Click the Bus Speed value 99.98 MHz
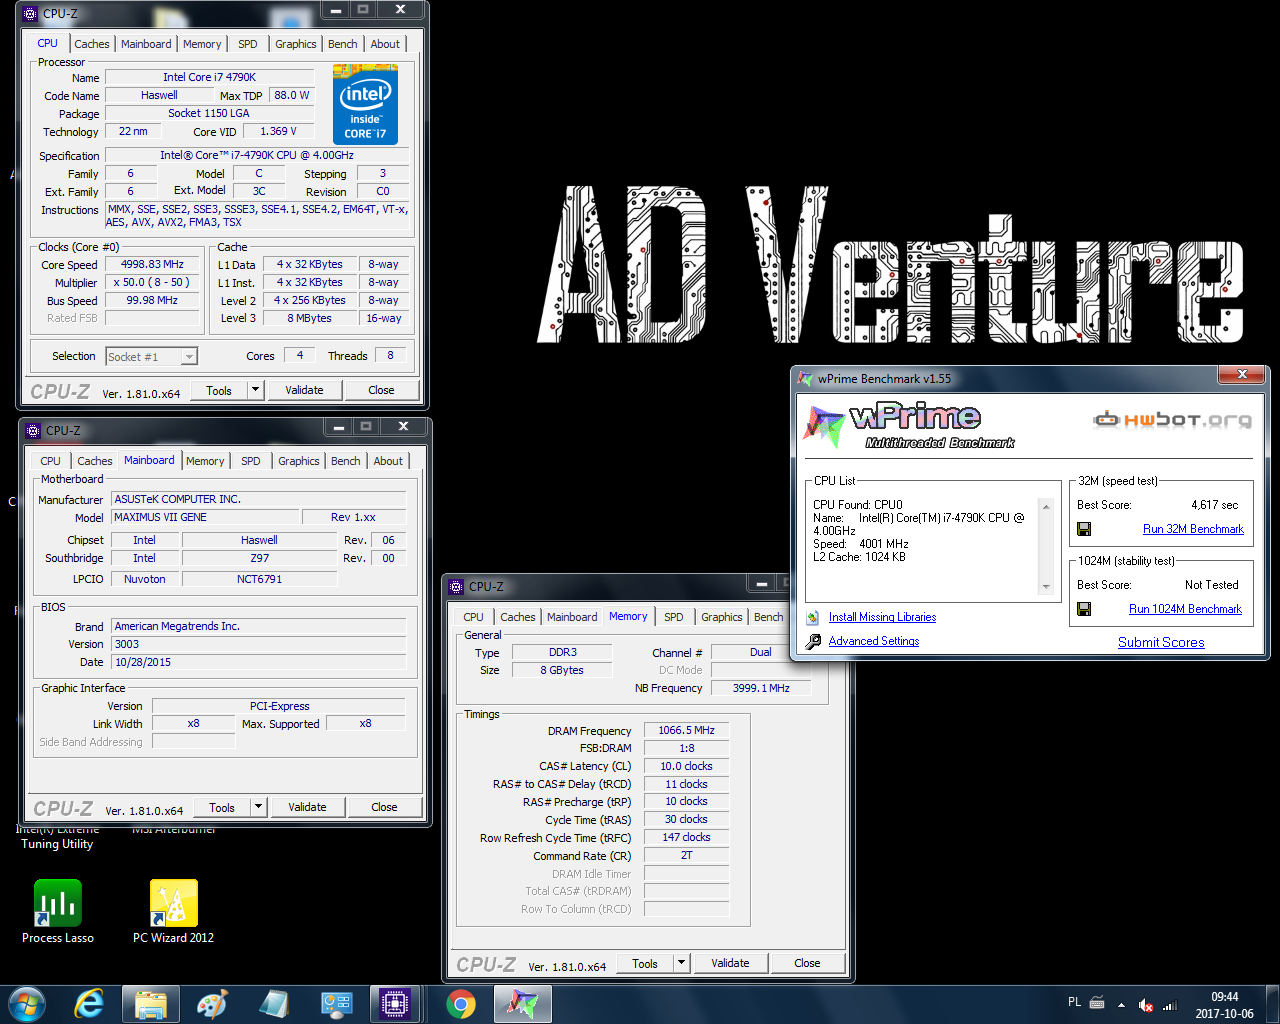Screen dimensions: 1280x1024 coord(153,300)
